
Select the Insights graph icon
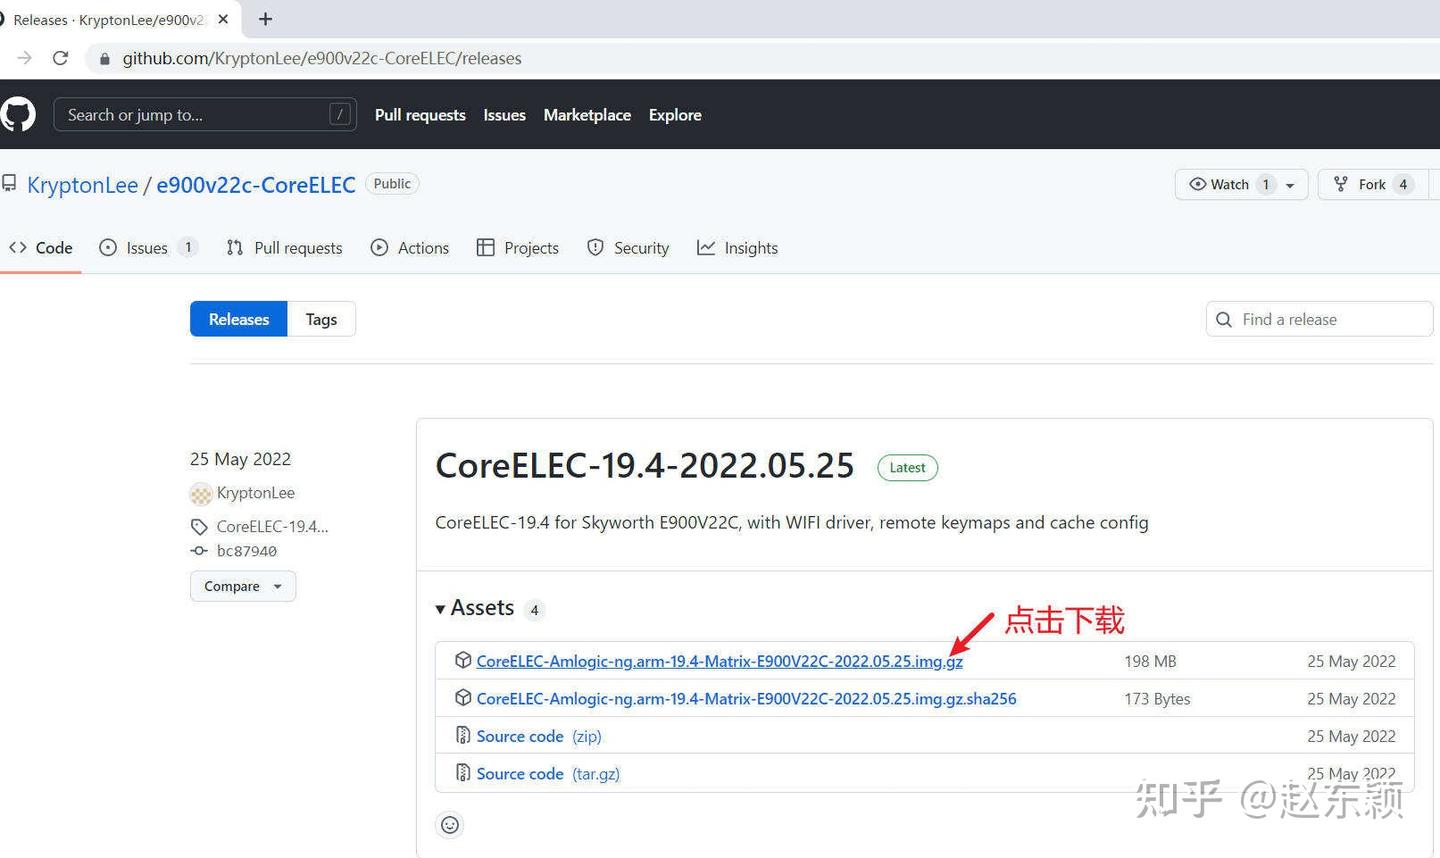tap(708, 247)
